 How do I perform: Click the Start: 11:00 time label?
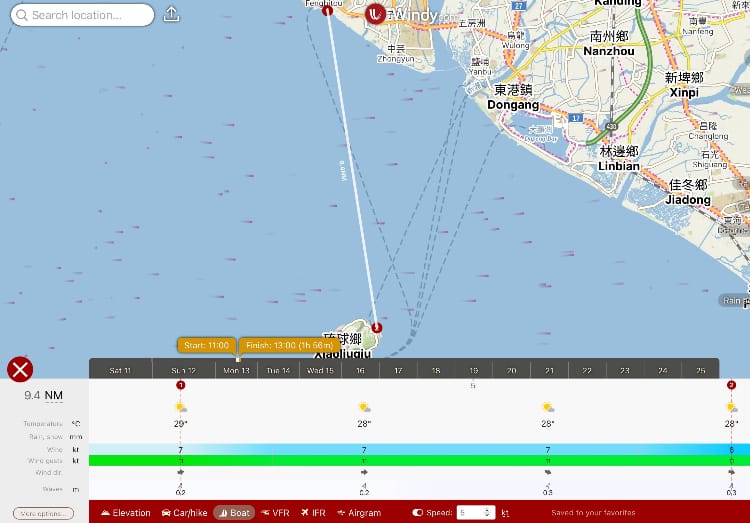206,345
